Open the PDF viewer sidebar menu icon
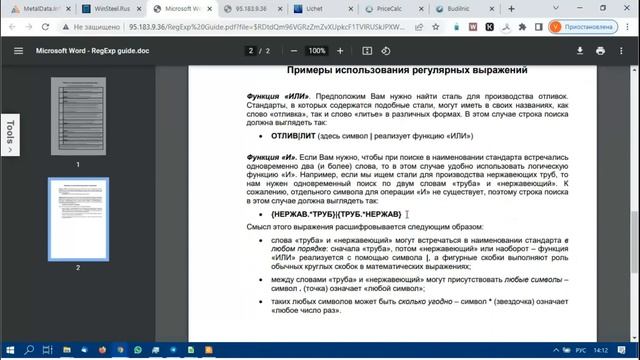This screenshot has height=360, width=640. tap(18, 51)
